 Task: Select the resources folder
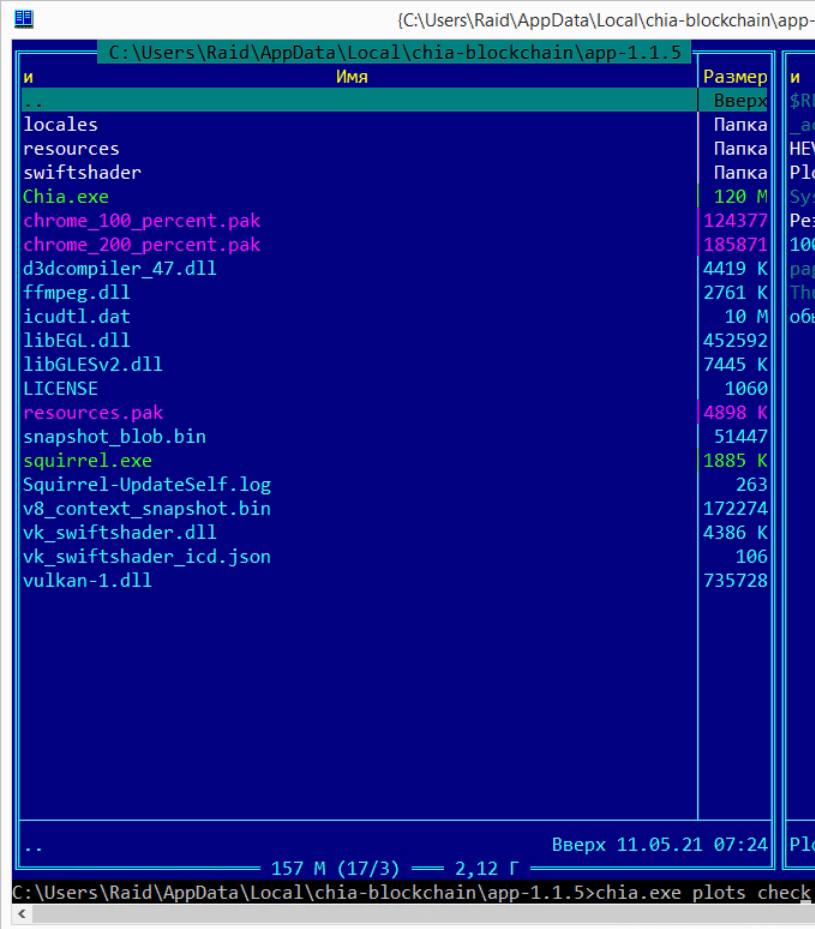tap(71, 149)
